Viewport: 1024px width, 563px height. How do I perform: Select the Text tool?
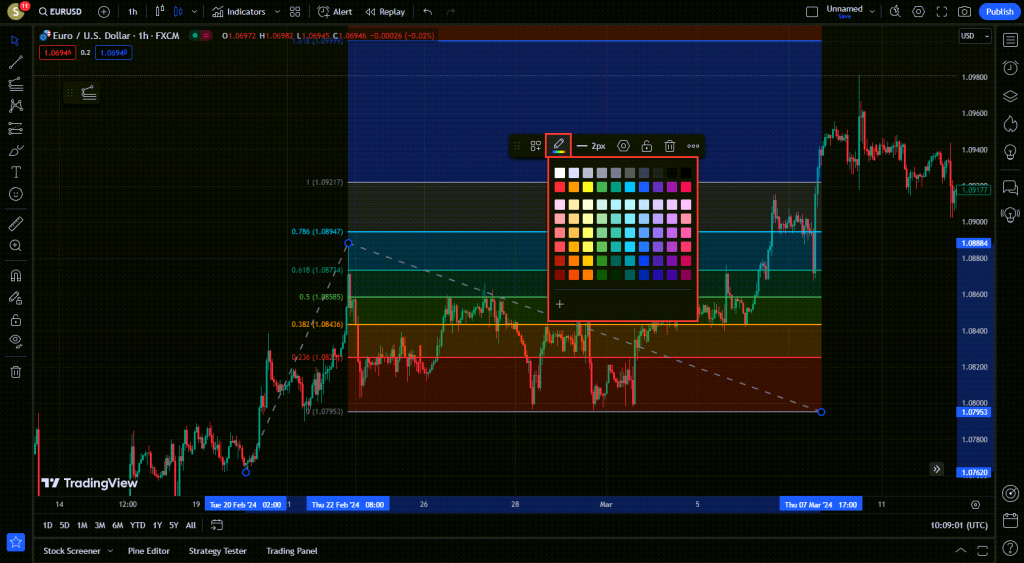(x=16, y=172)
